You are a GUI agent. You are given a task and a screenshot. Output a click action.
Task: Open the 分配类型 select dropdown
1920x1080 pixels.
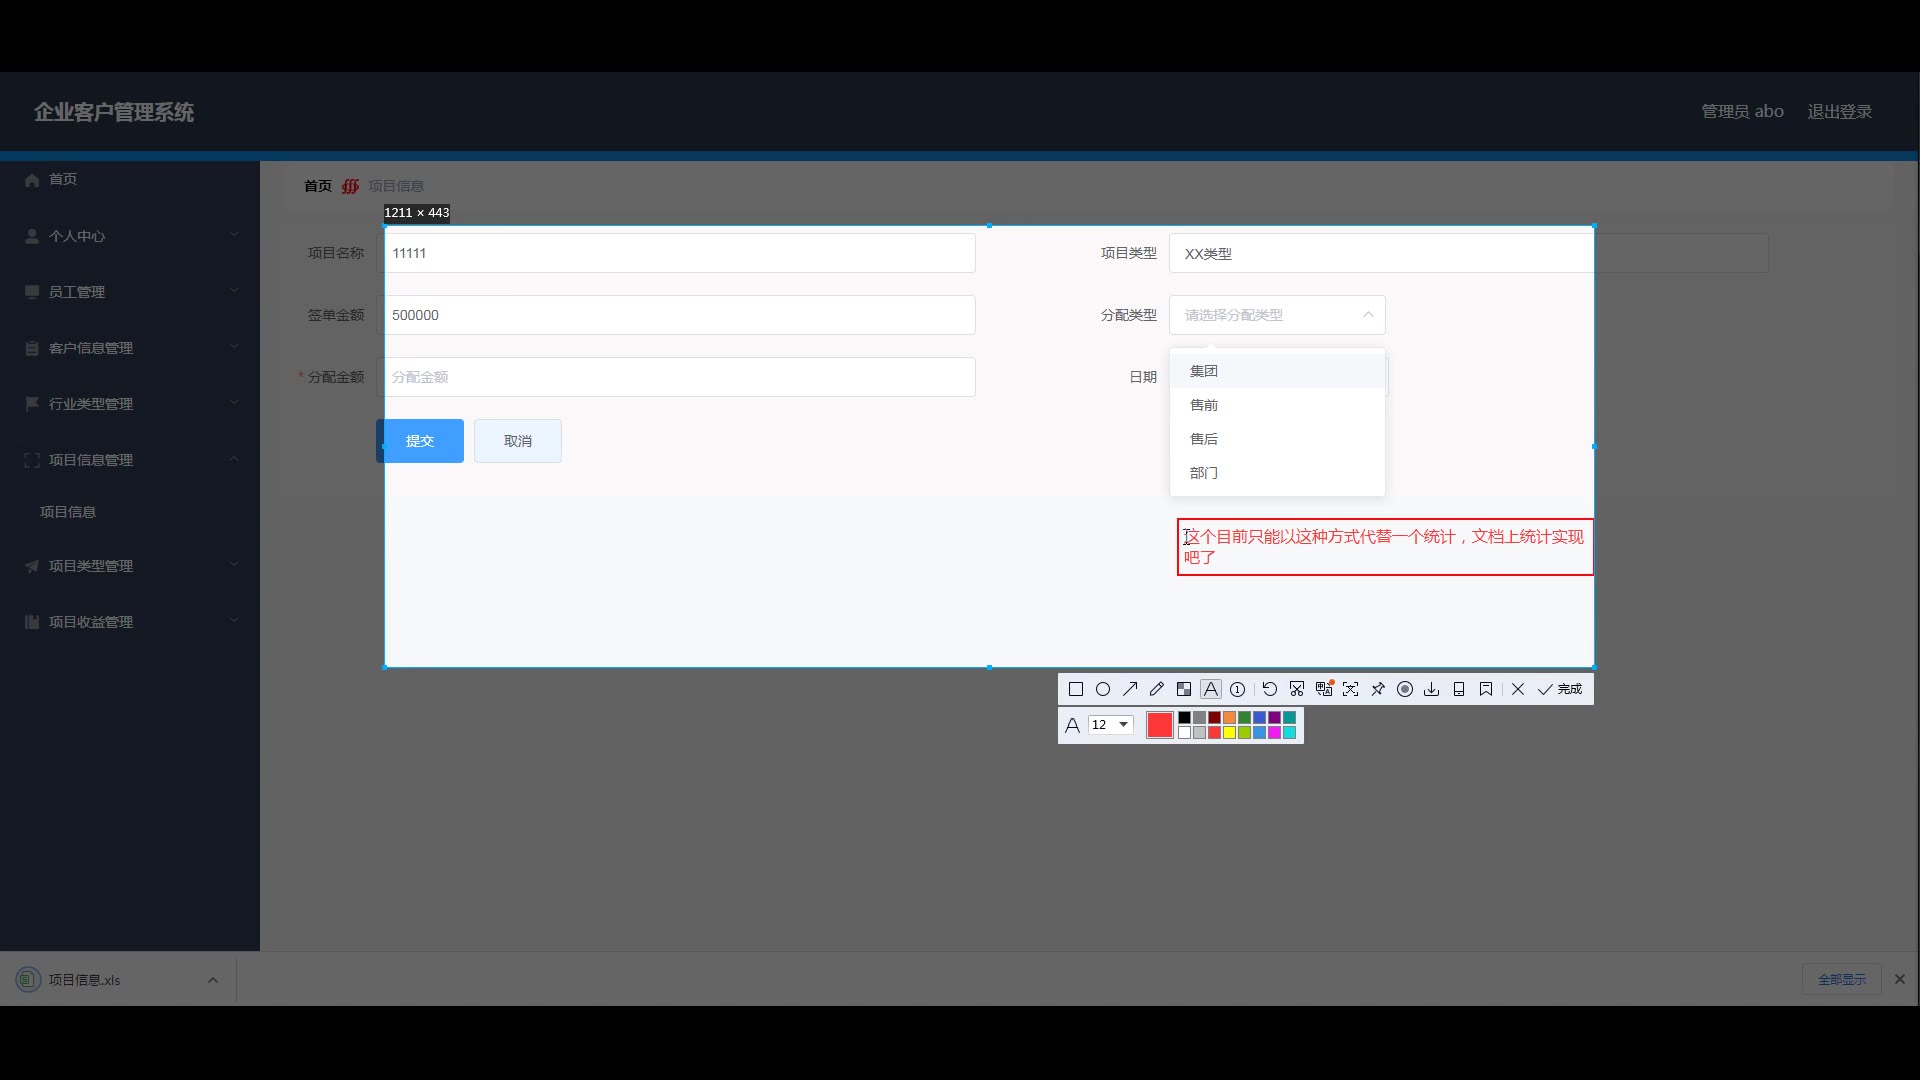tap(1277, 315)
